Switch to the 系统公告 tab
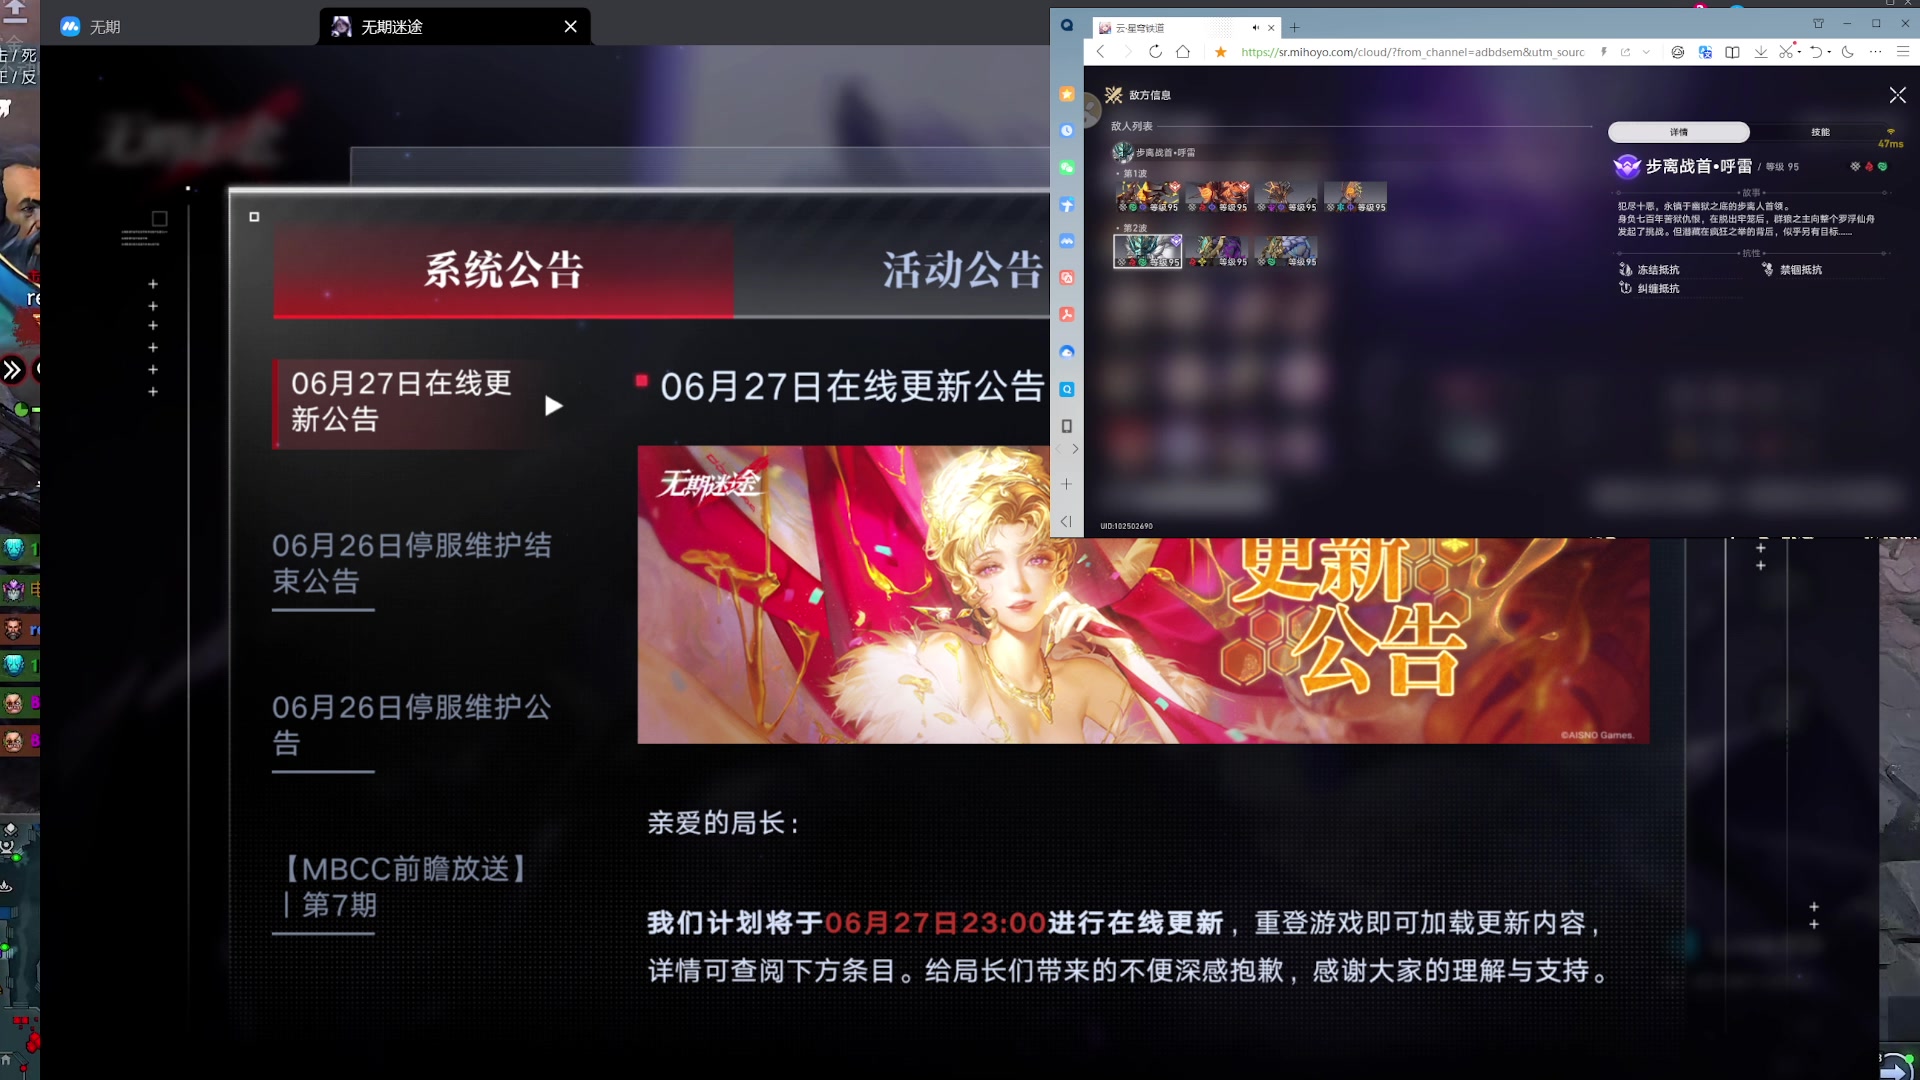 503,270
